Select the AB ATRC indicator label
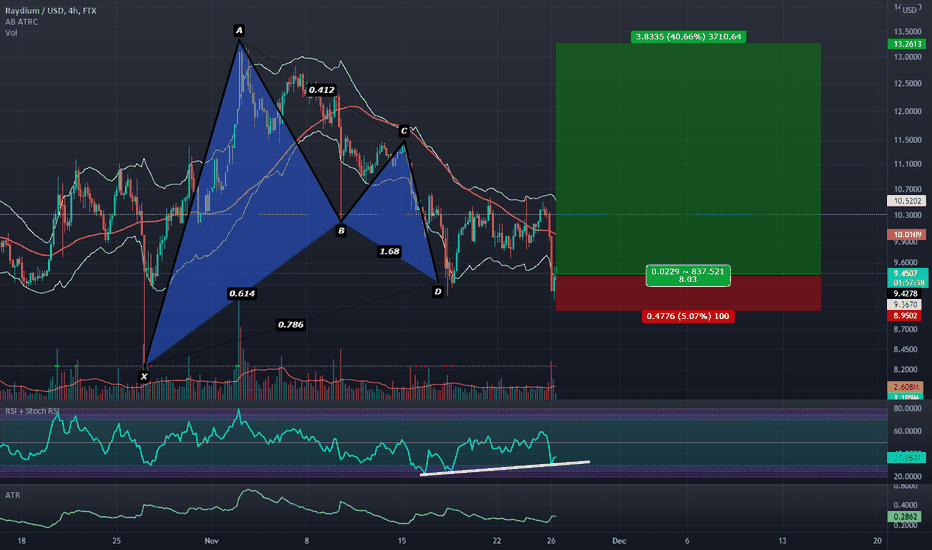Screen dimensions: 932x550 coord(21,22)
